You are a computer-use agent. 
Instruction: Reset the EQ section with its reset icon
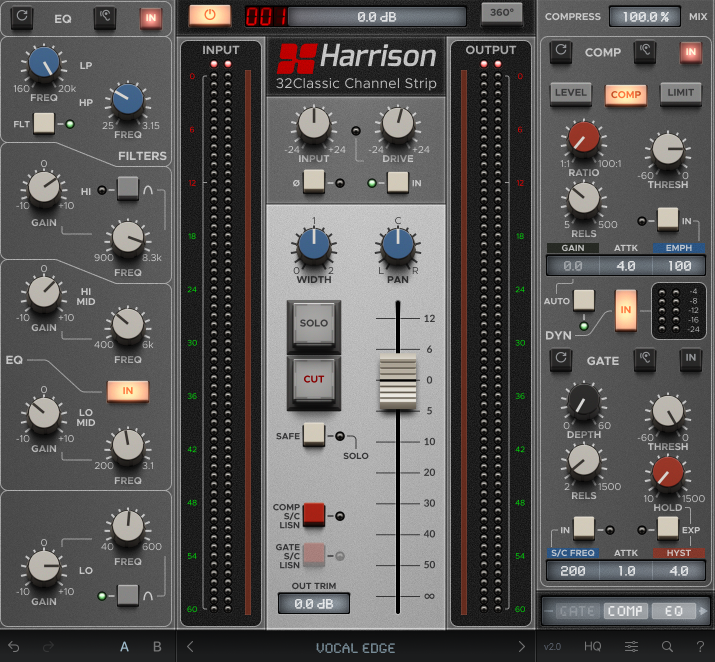pyautogui.click(x=21, y=17)
